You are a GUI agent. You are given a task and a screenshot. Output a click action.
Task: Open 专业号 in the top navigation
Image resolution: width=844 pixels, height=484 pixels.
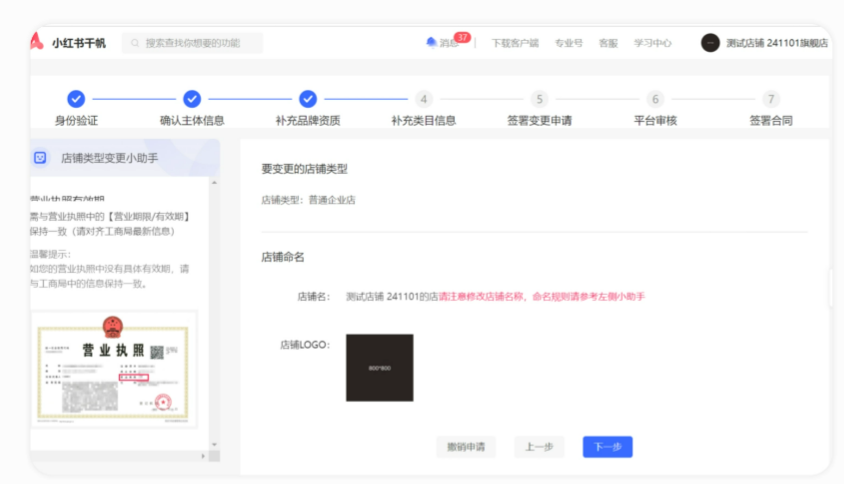[x=568, y=43]
